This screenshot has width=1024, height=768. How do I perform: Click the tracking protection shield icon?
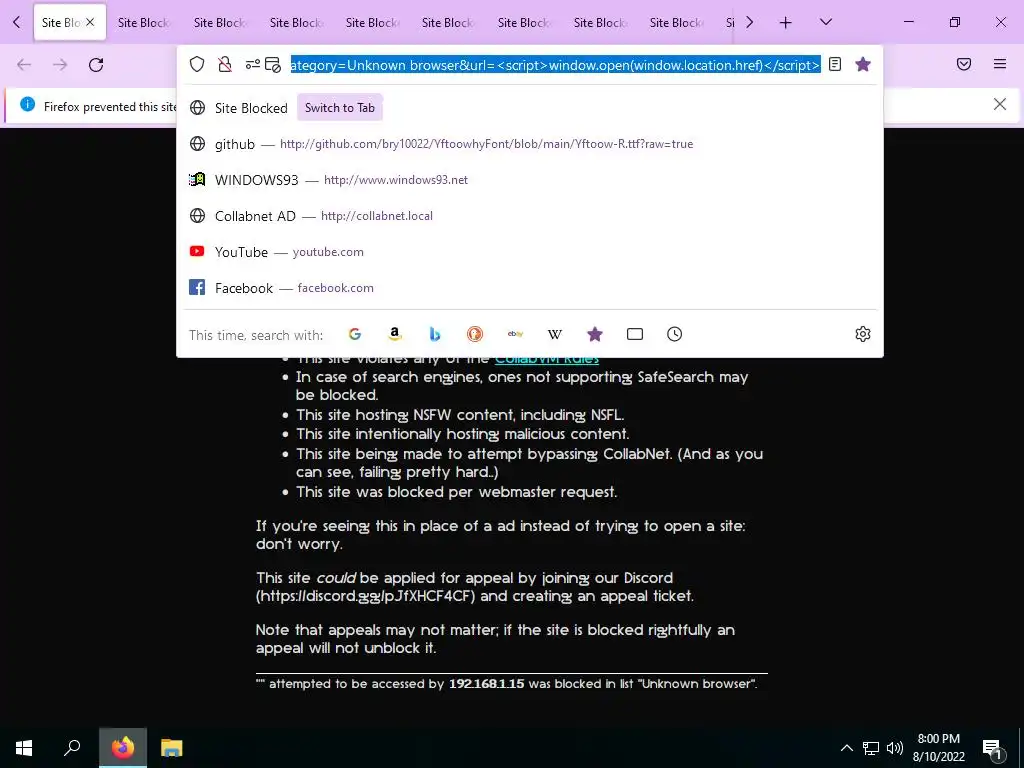(x=197, y=64)
